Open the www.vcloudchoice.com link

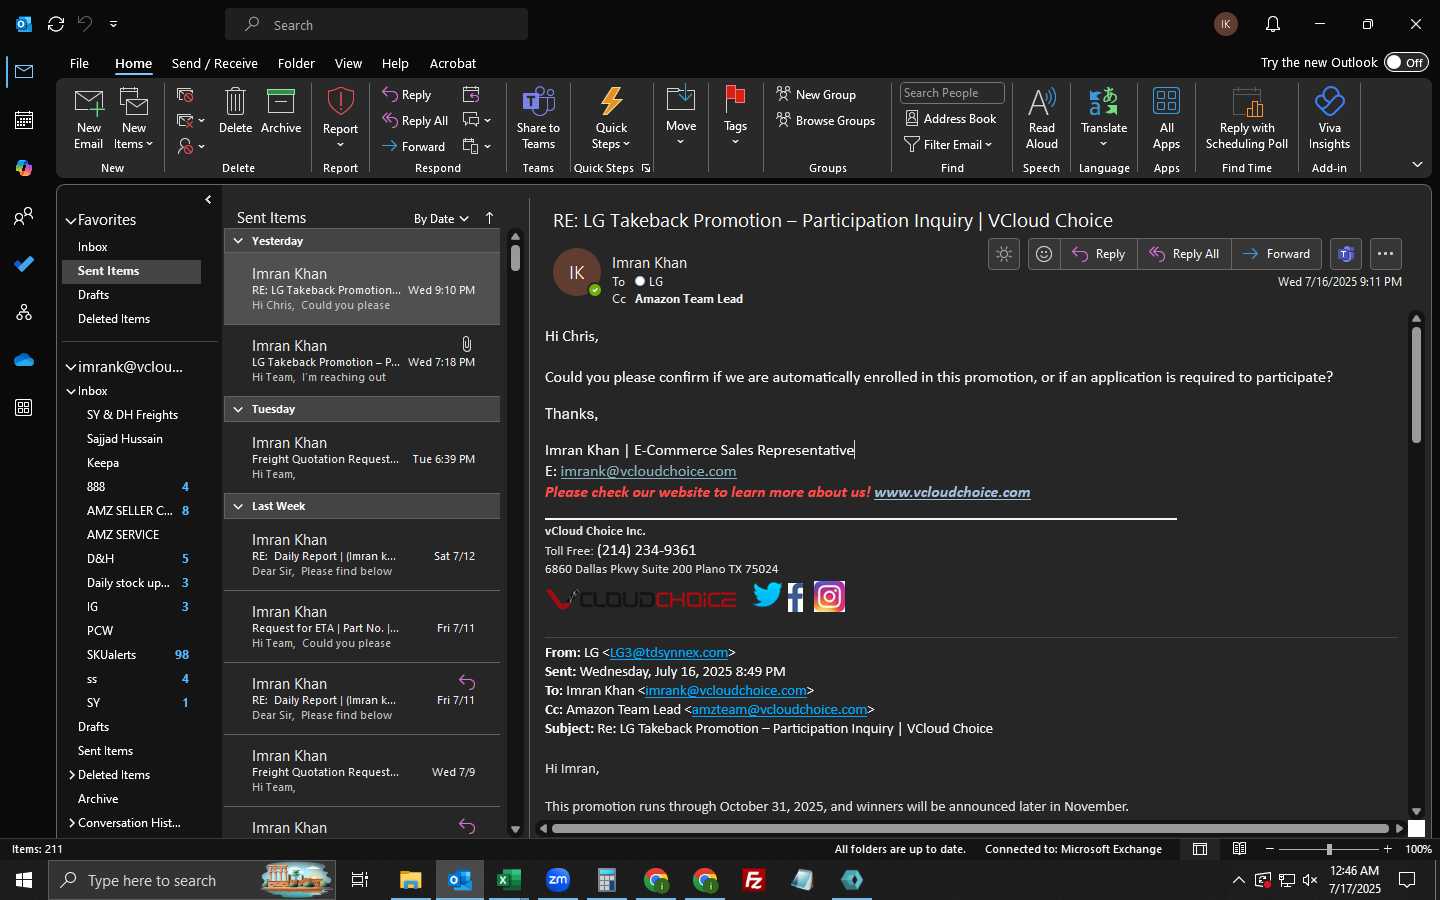(952, 492)
